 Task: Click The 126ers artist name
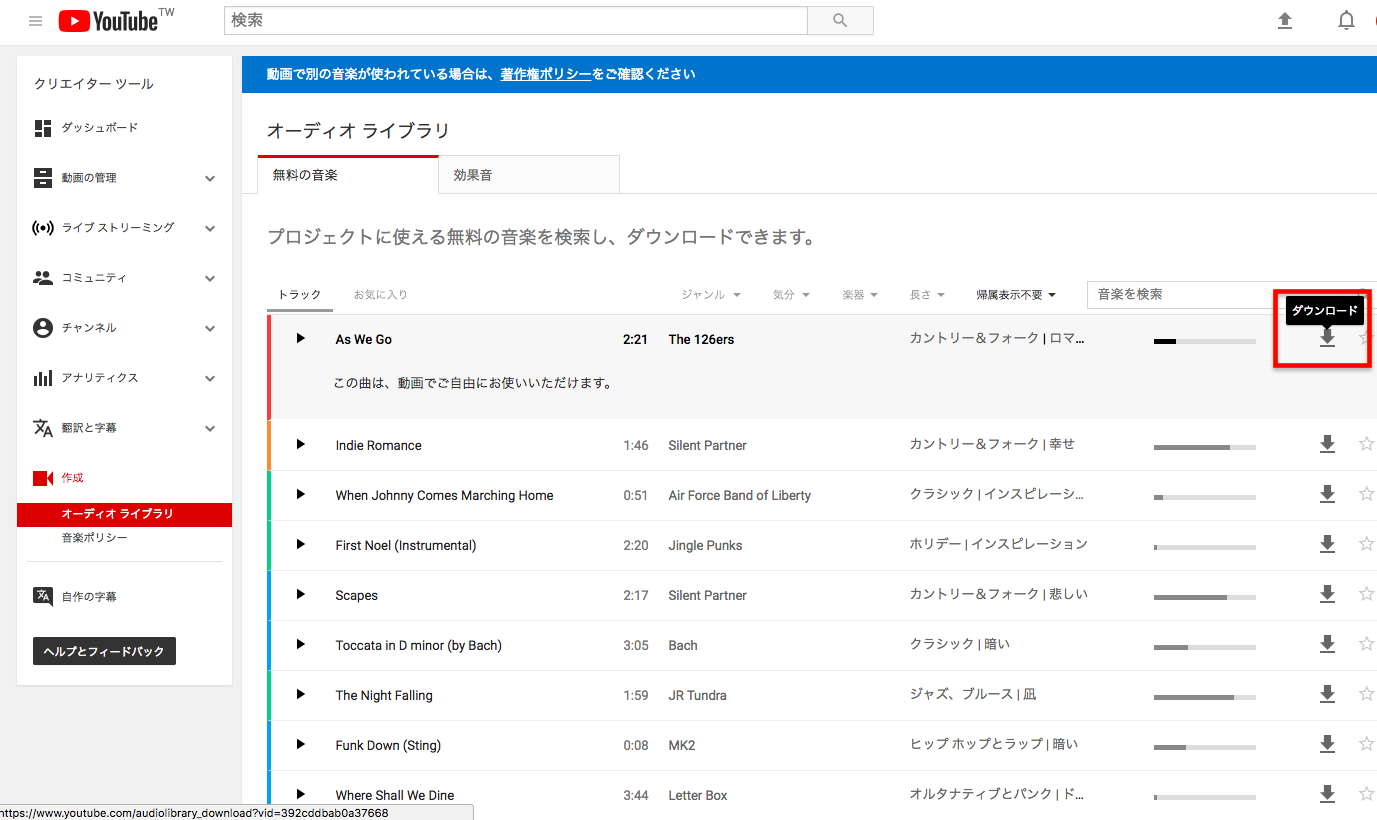pyautogui.click(x=701, y=339)
